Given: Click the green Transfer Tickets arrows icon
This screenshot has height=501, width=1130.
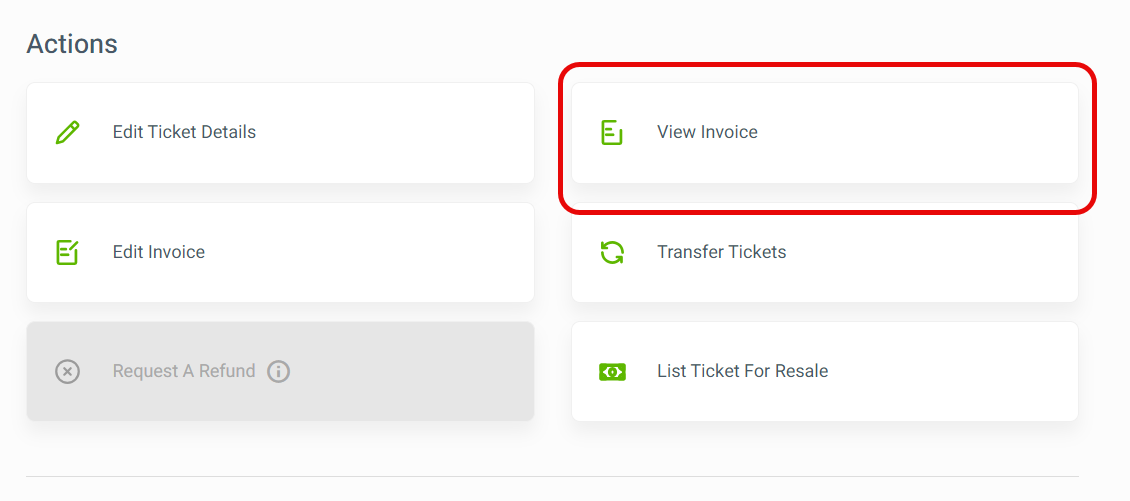Looking at the screenshot, I should [x=612, y=252].
